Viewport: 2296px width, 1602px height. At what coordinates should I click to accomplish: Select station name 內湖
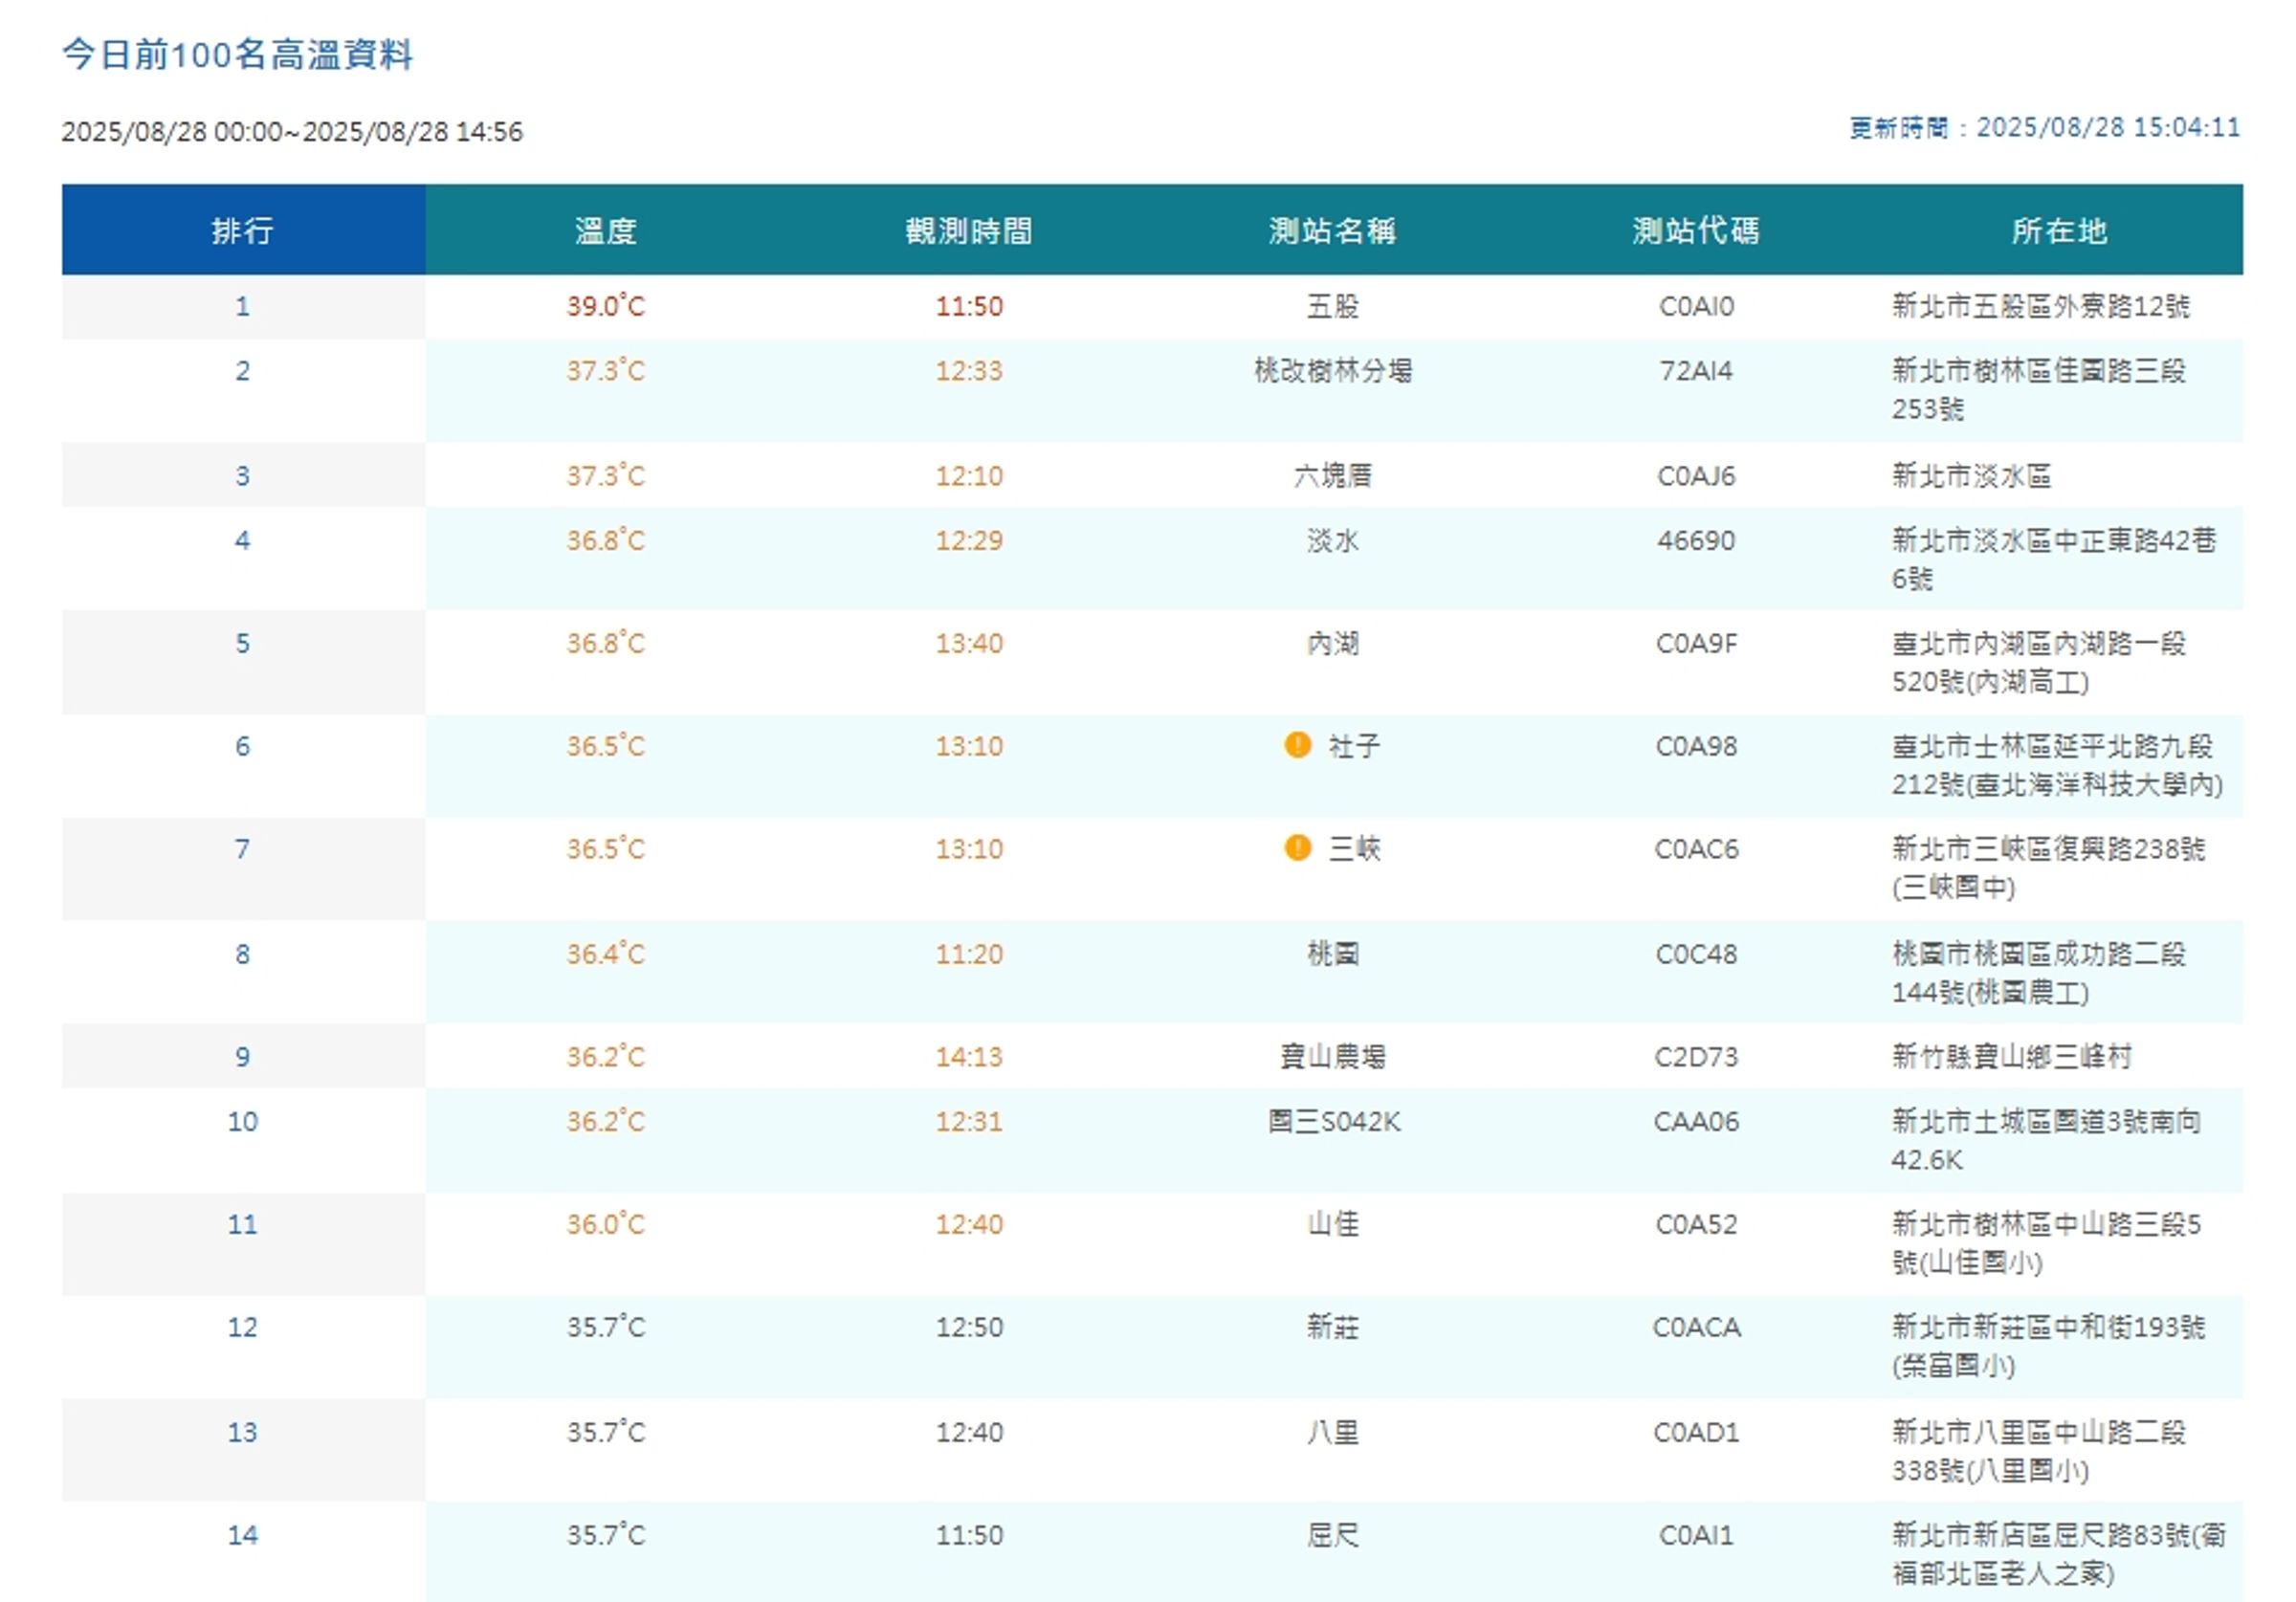(1333, 643)
